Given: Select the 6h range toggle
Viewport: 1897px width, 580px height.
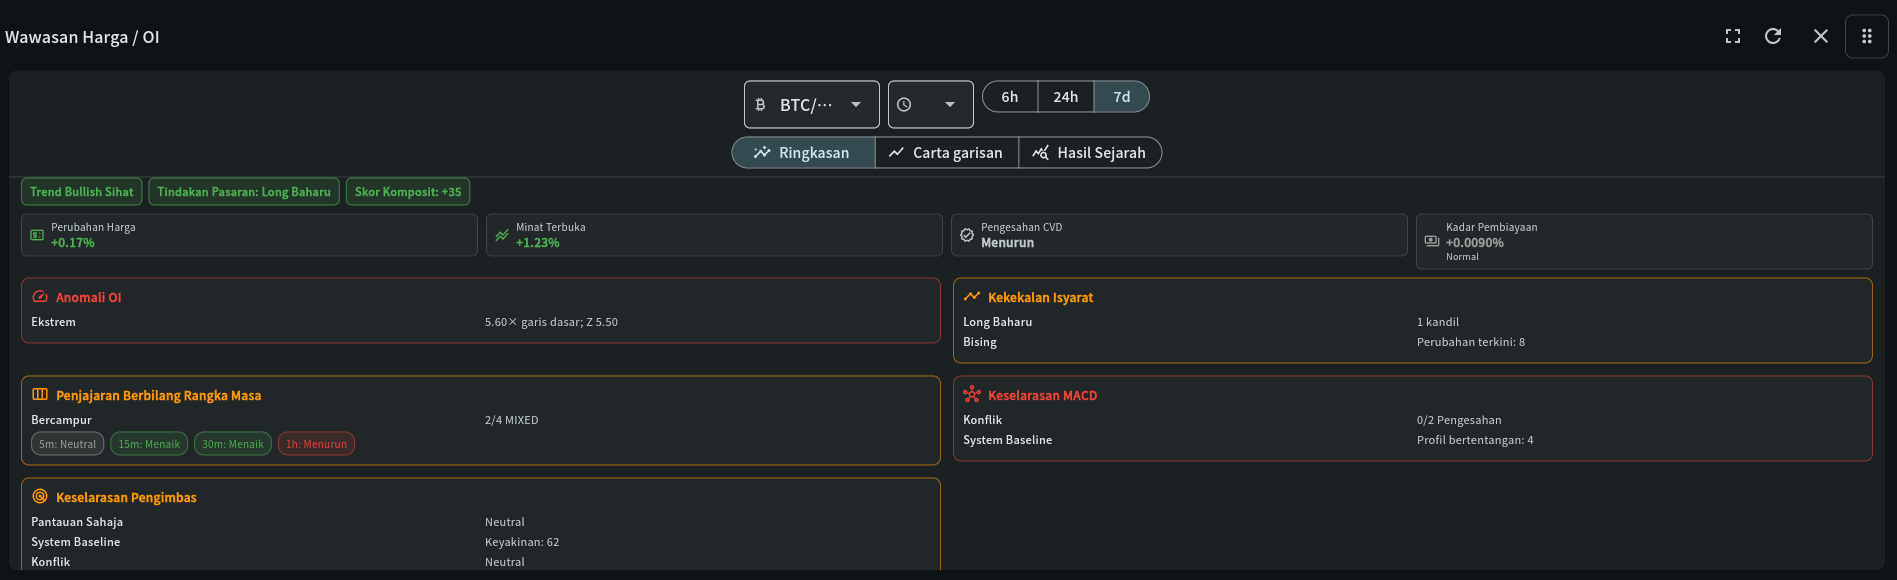Looking at the screenshot, I should 1010,97.
